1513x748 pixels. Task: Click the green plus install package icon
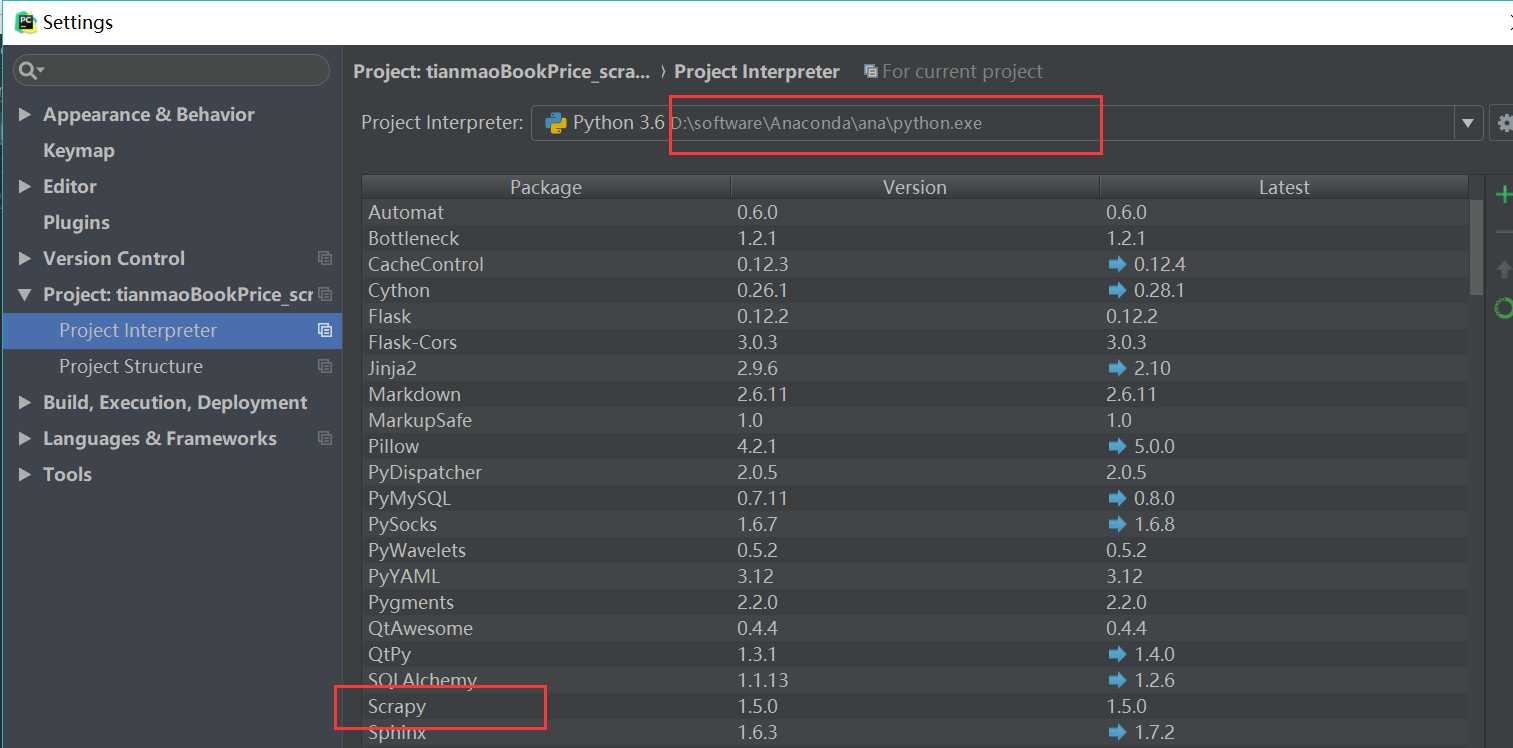[x=1503, y=194]
